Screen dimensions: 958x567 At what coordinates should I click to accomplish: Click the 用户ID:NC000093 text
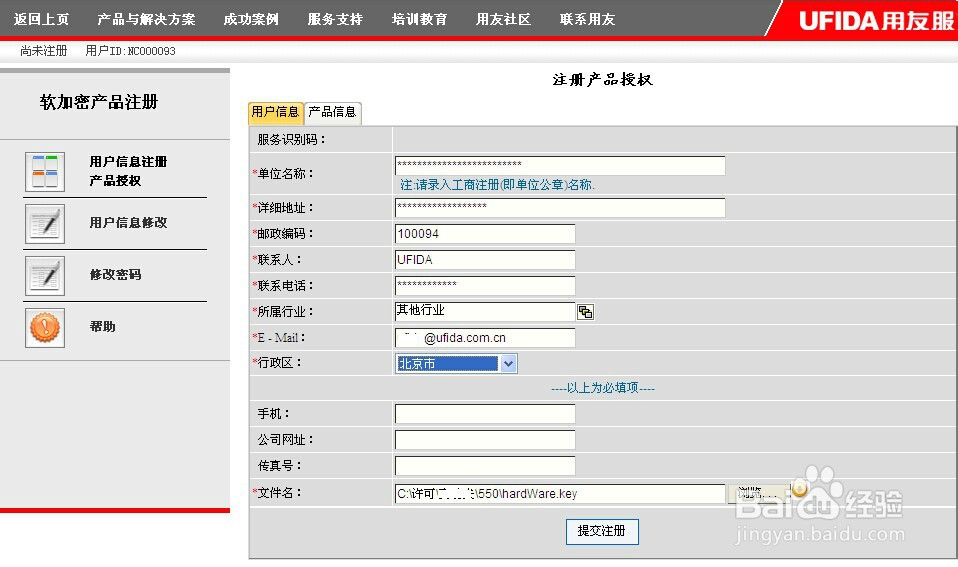coord(130,51)
